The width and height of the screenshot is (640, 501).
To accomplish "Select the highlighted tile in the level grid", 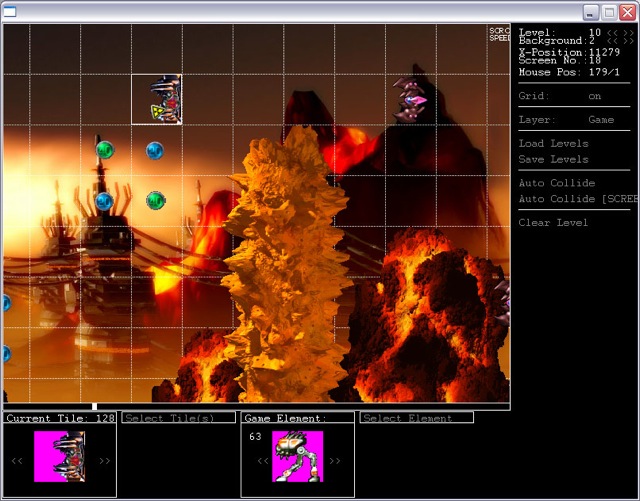I will point(156,99).
